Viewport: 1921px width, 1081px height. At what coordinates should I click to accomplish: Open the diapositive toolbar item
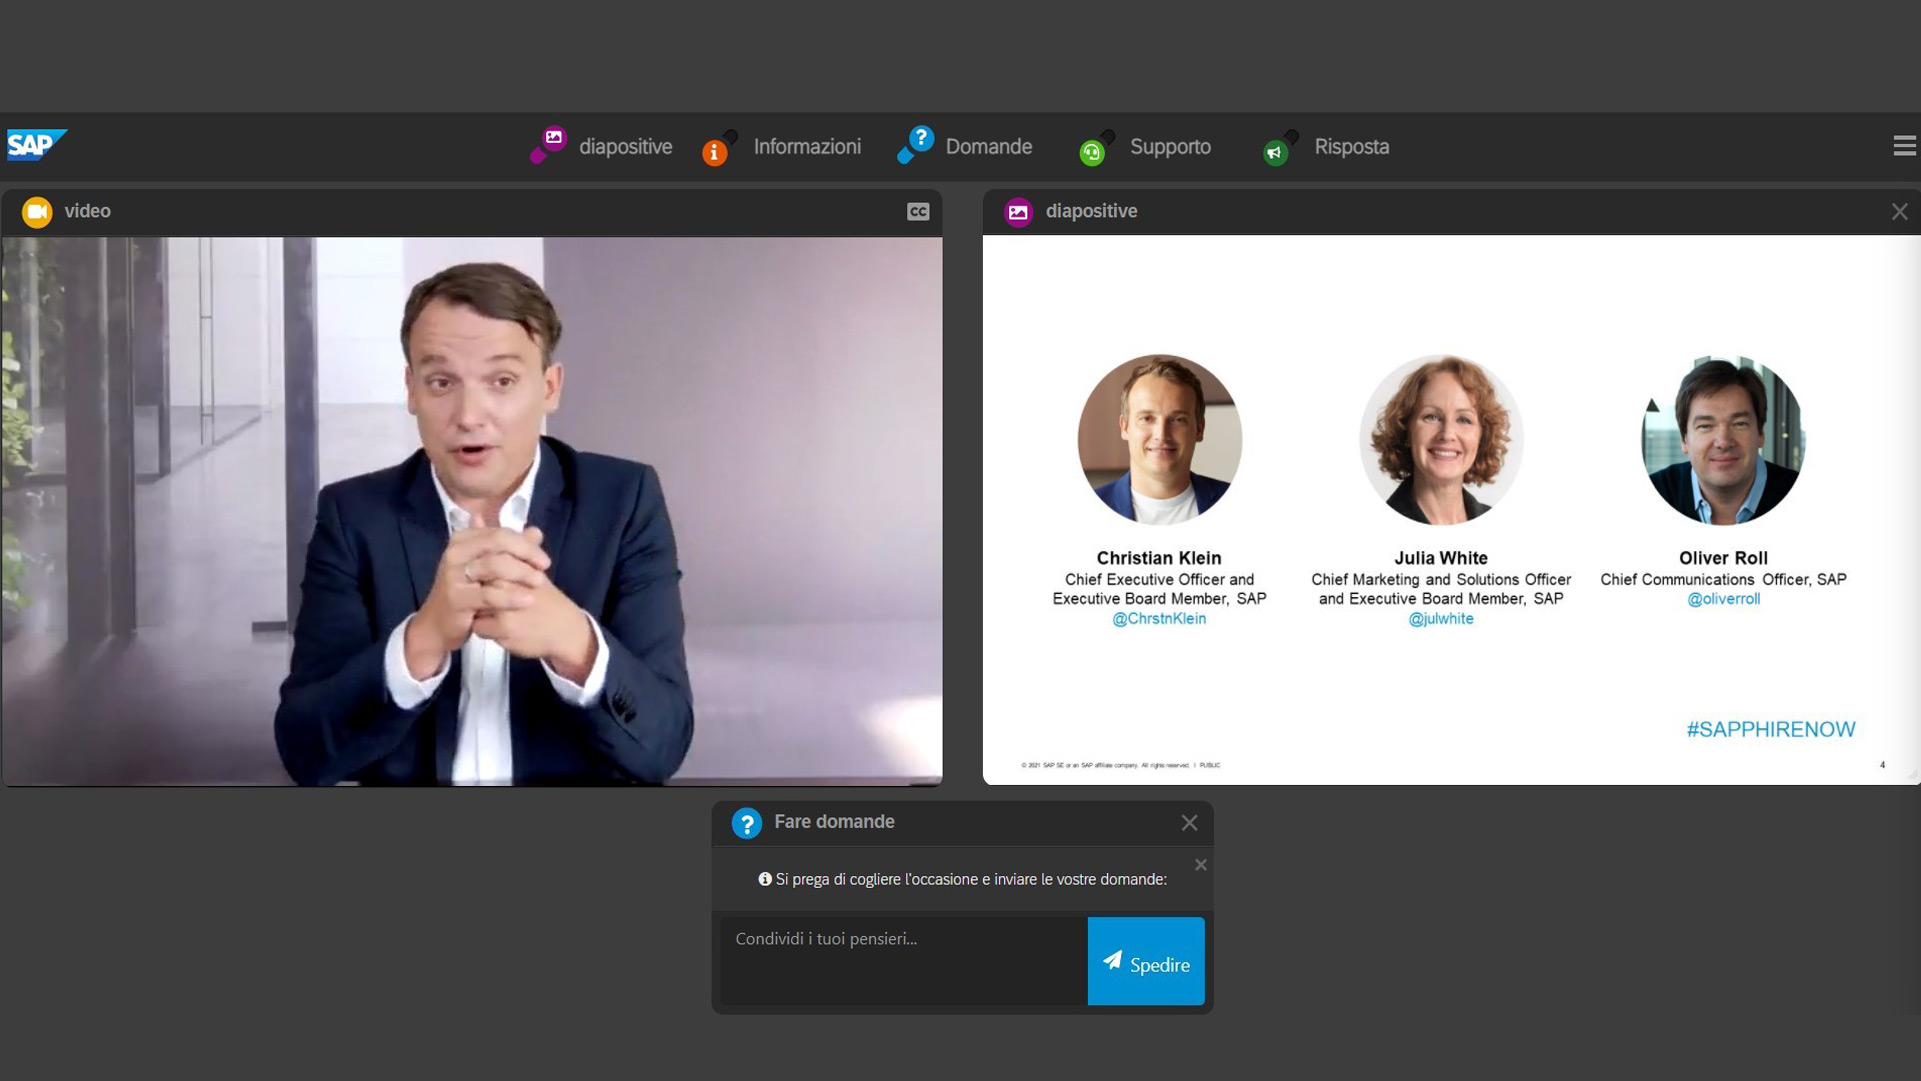[601, 146]
